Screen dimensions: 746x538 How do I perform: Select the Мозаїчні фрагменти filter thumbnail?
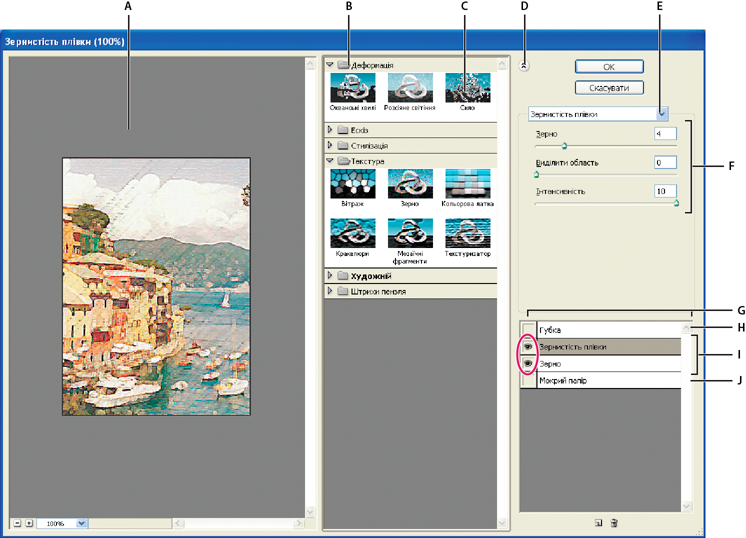(x=410, y=233)
